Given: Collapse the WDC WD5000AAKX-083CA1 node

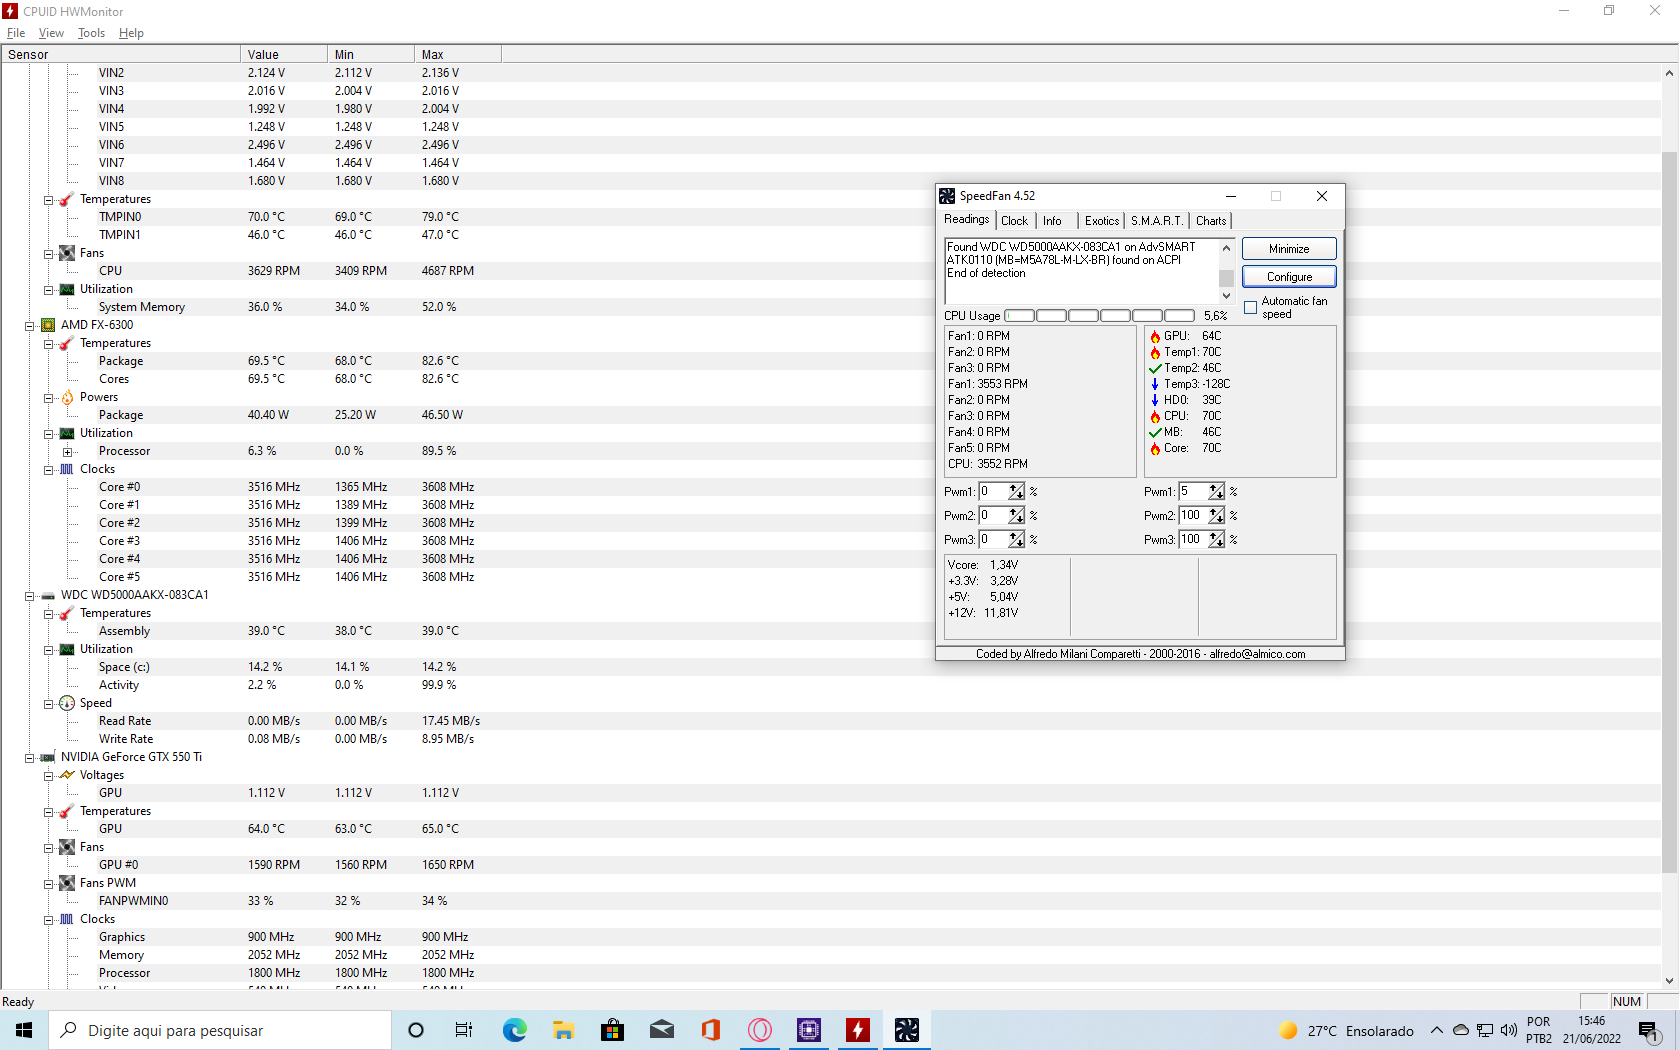Looking at the screenshot, I should tap(29, 595).
